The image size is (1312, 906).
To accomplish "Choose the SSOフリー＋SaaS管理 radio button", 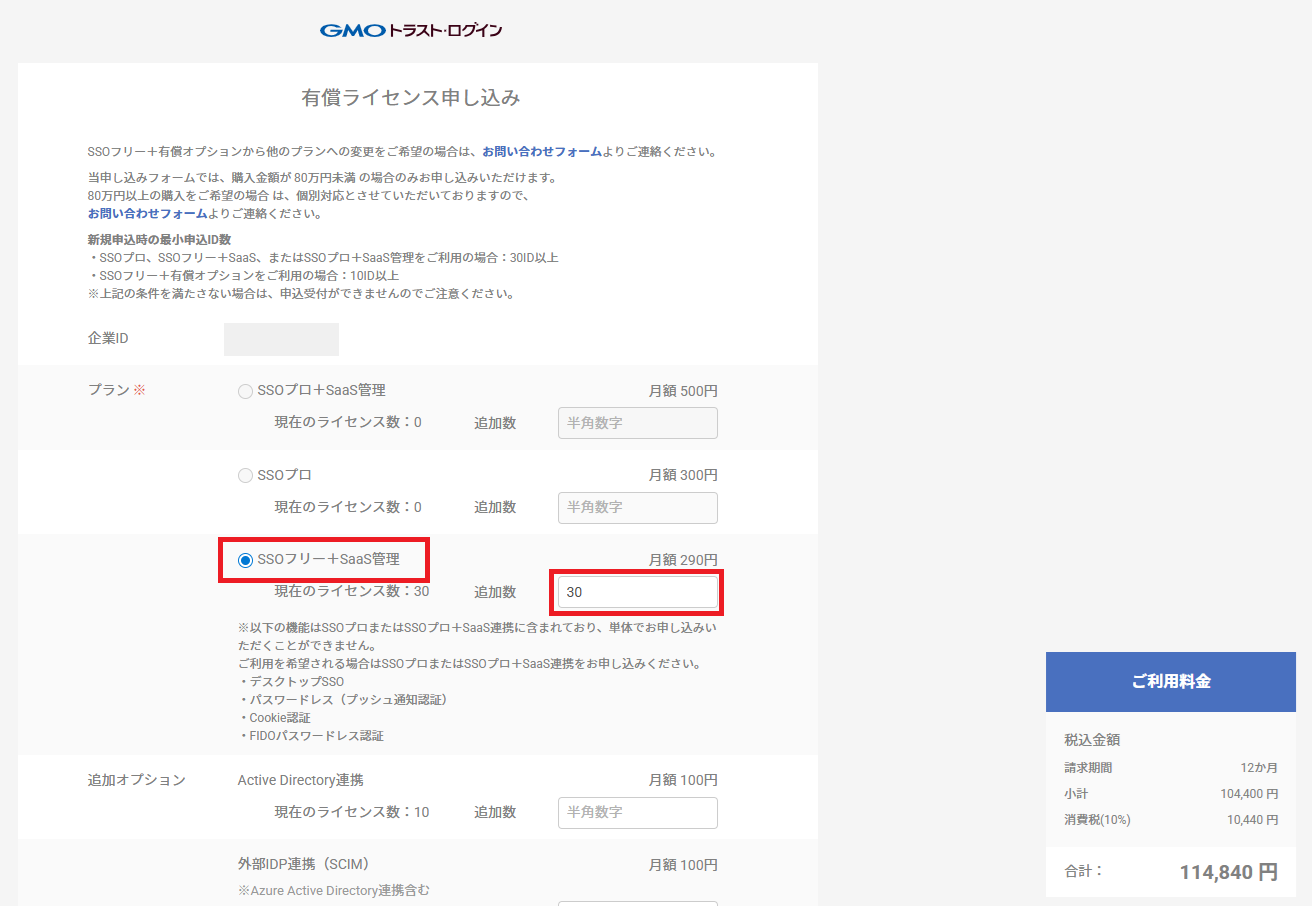I will pyautogui.click(x=245, y=560).
